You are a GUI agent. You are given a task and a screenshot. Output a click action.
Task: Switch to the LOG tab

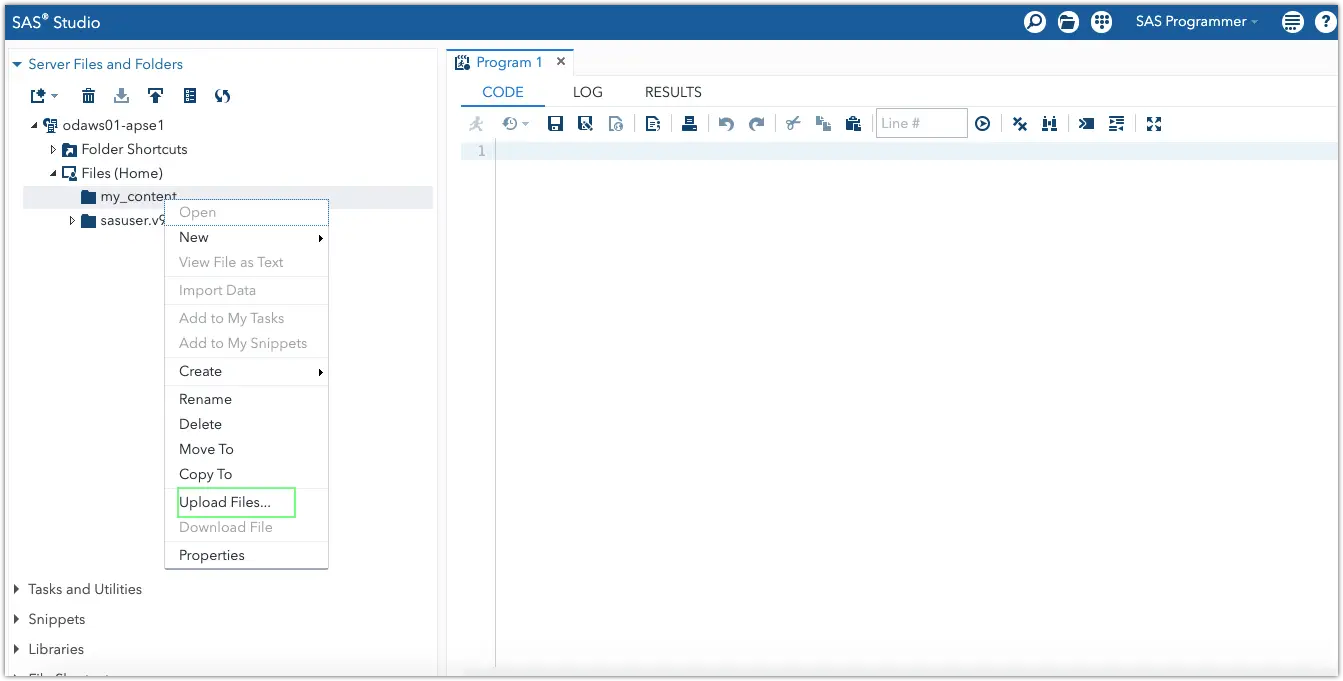(x=588, y=92)
